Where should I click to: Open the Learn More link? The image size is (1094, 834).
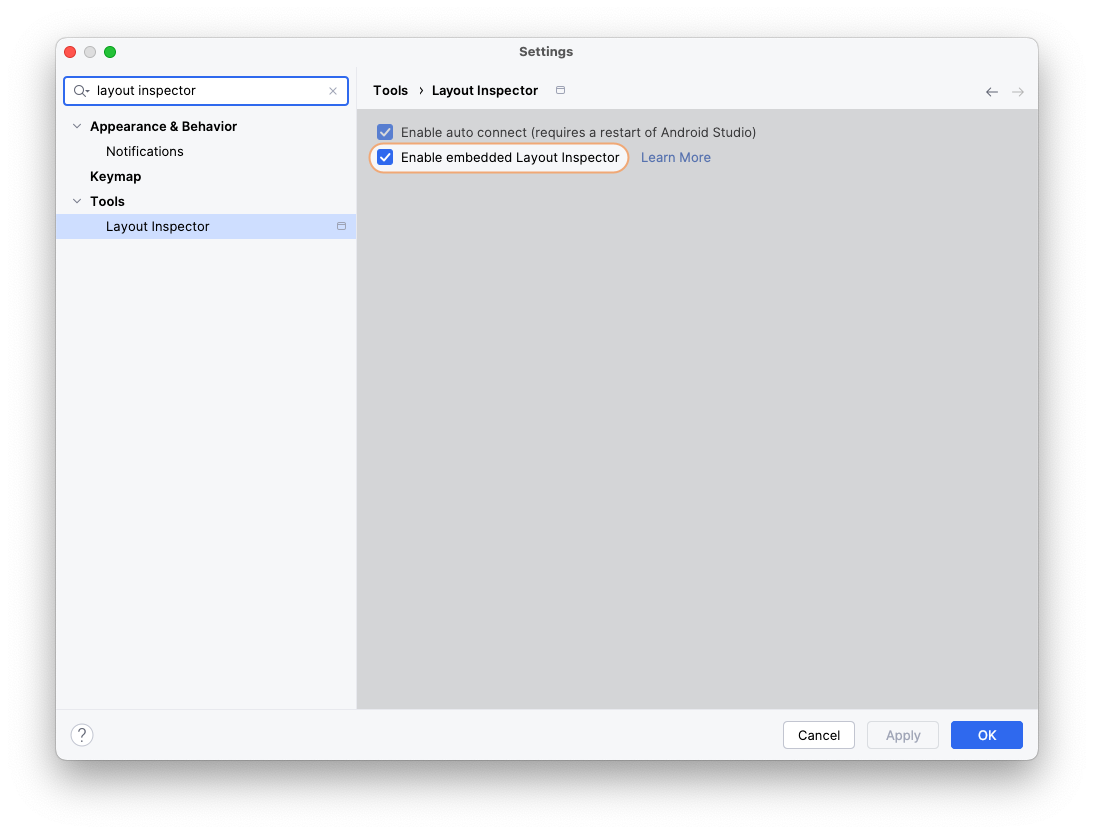676,157
